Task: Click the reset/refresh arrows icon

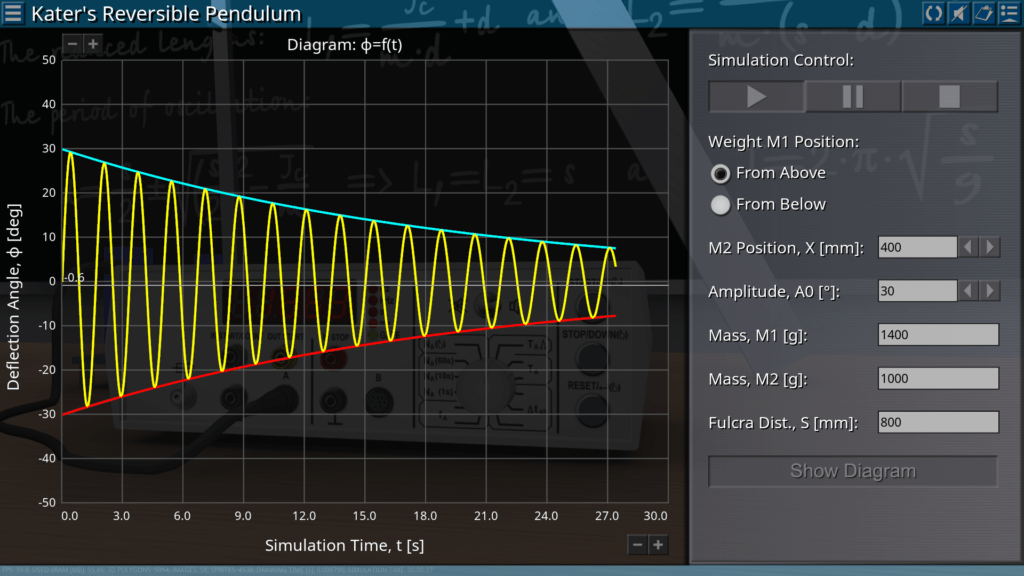Action: click(x=933, y=13)
